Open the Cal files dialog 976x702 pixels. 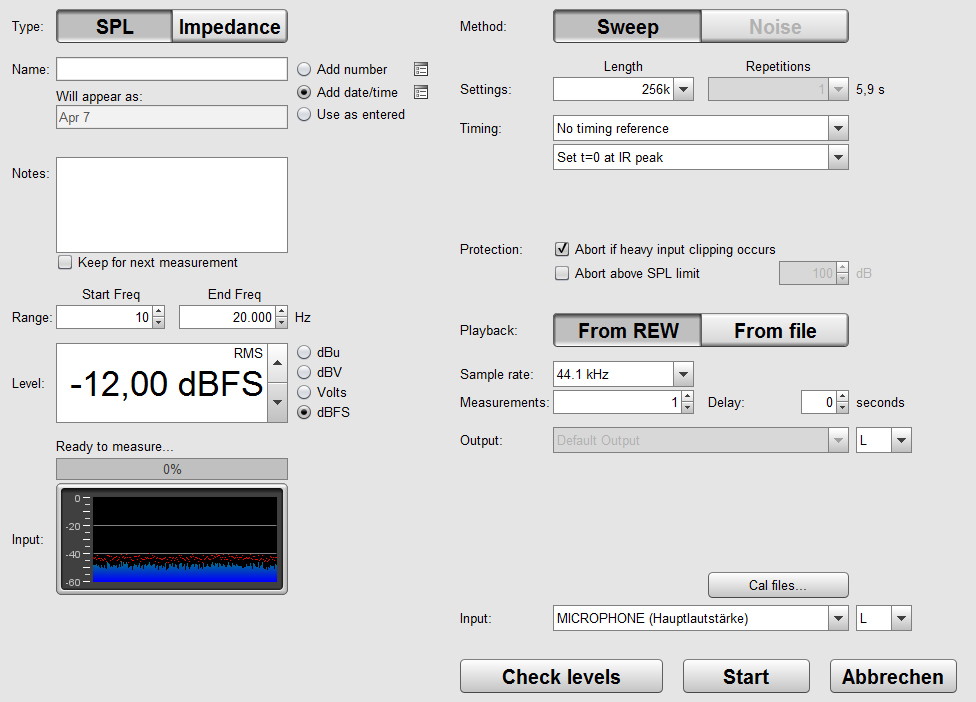[x=778, y=585]
